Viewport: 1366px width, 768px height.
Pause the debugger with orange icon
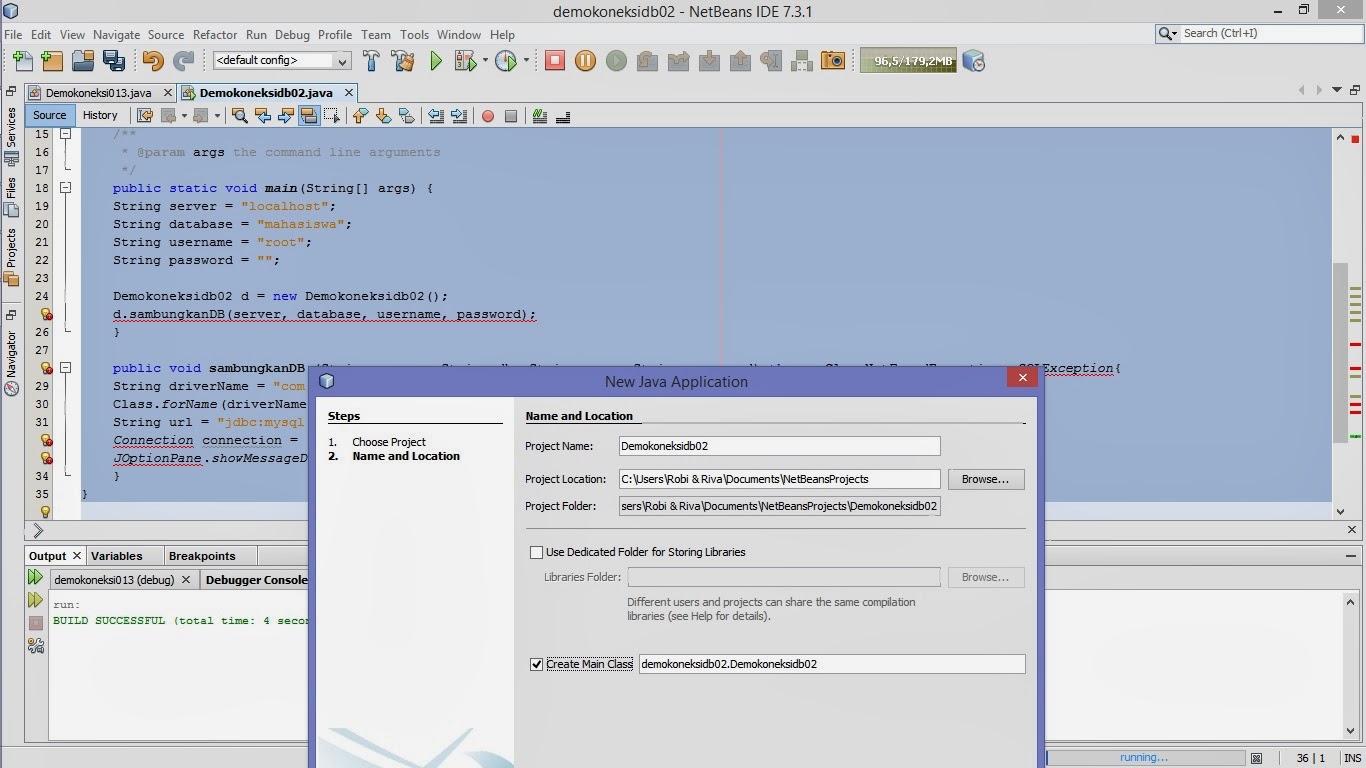tap(586, 60)
